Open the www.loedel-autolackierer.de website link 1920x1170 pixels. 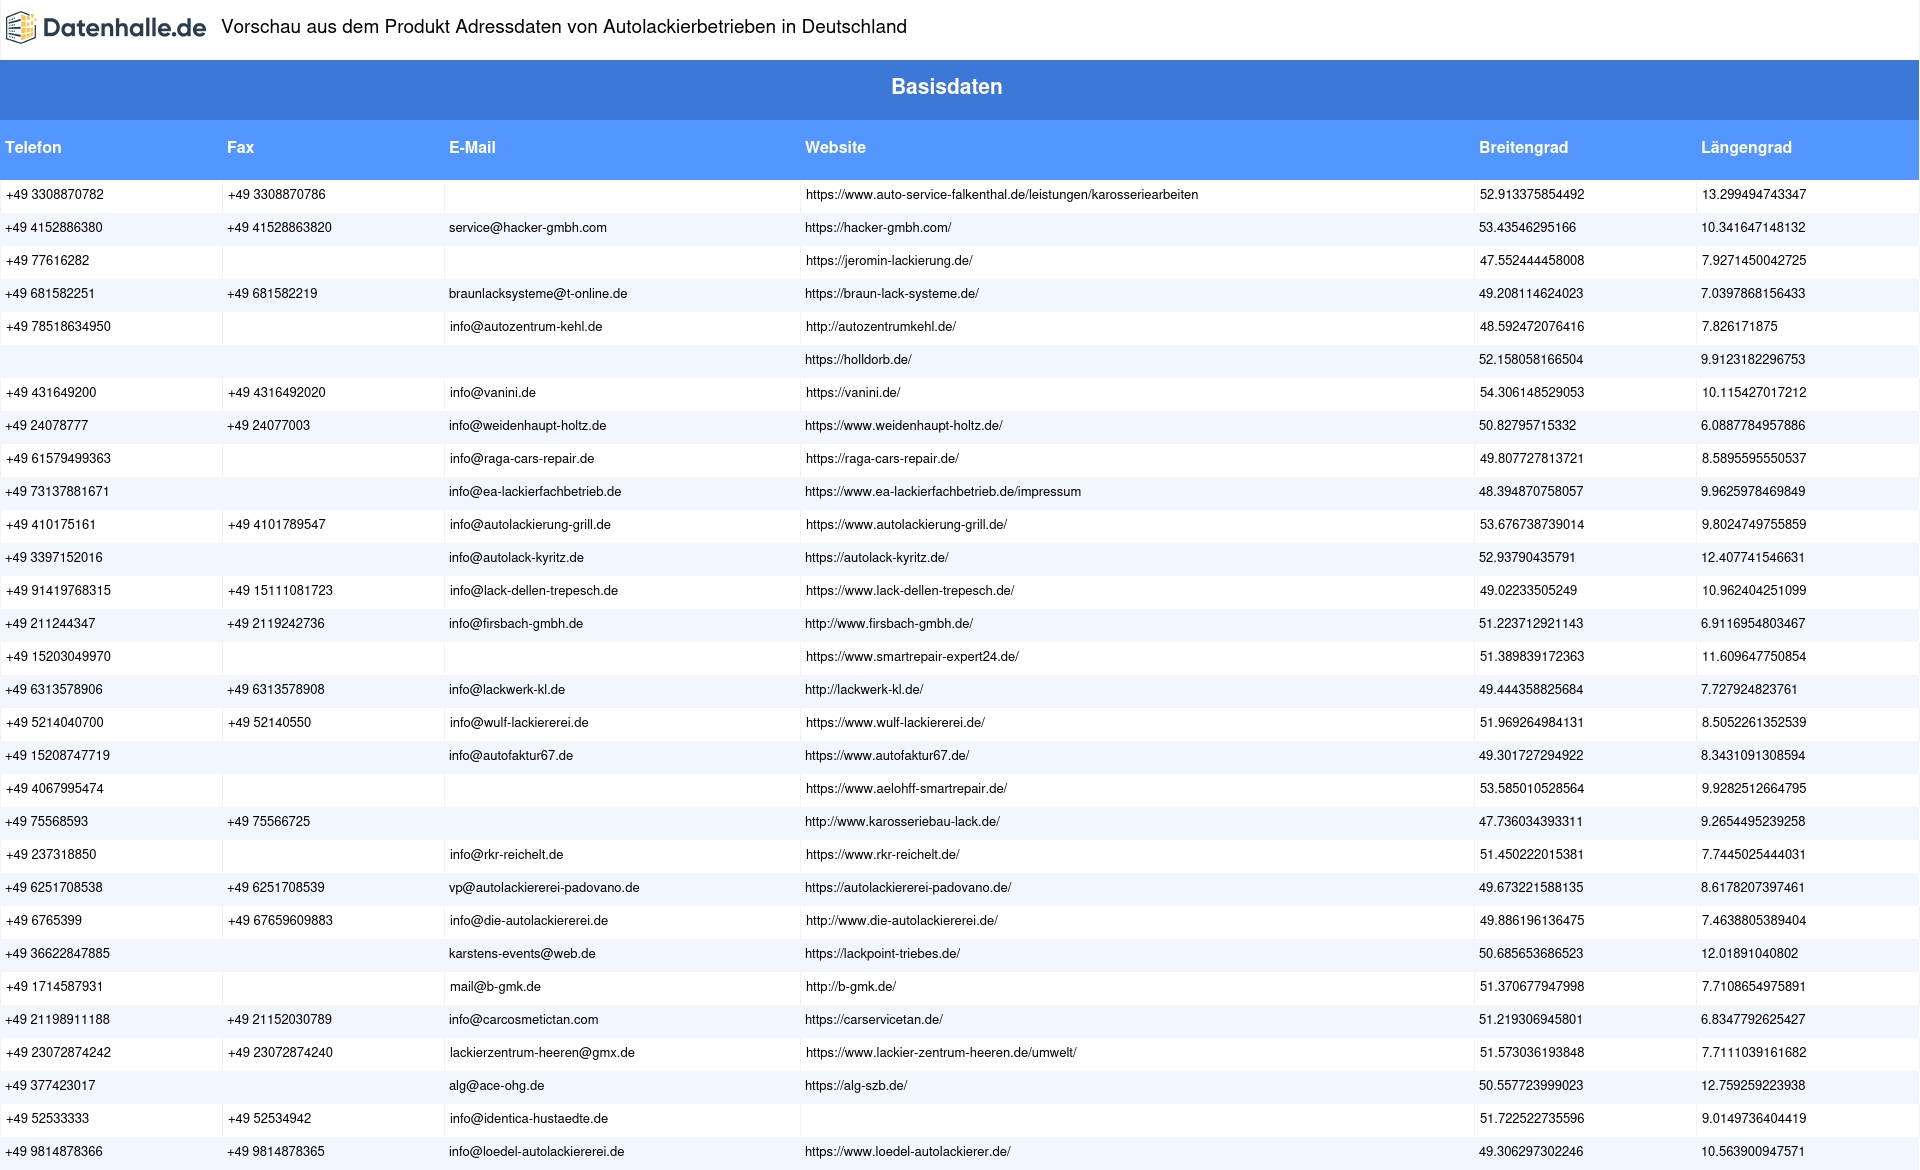[908, 1152]
